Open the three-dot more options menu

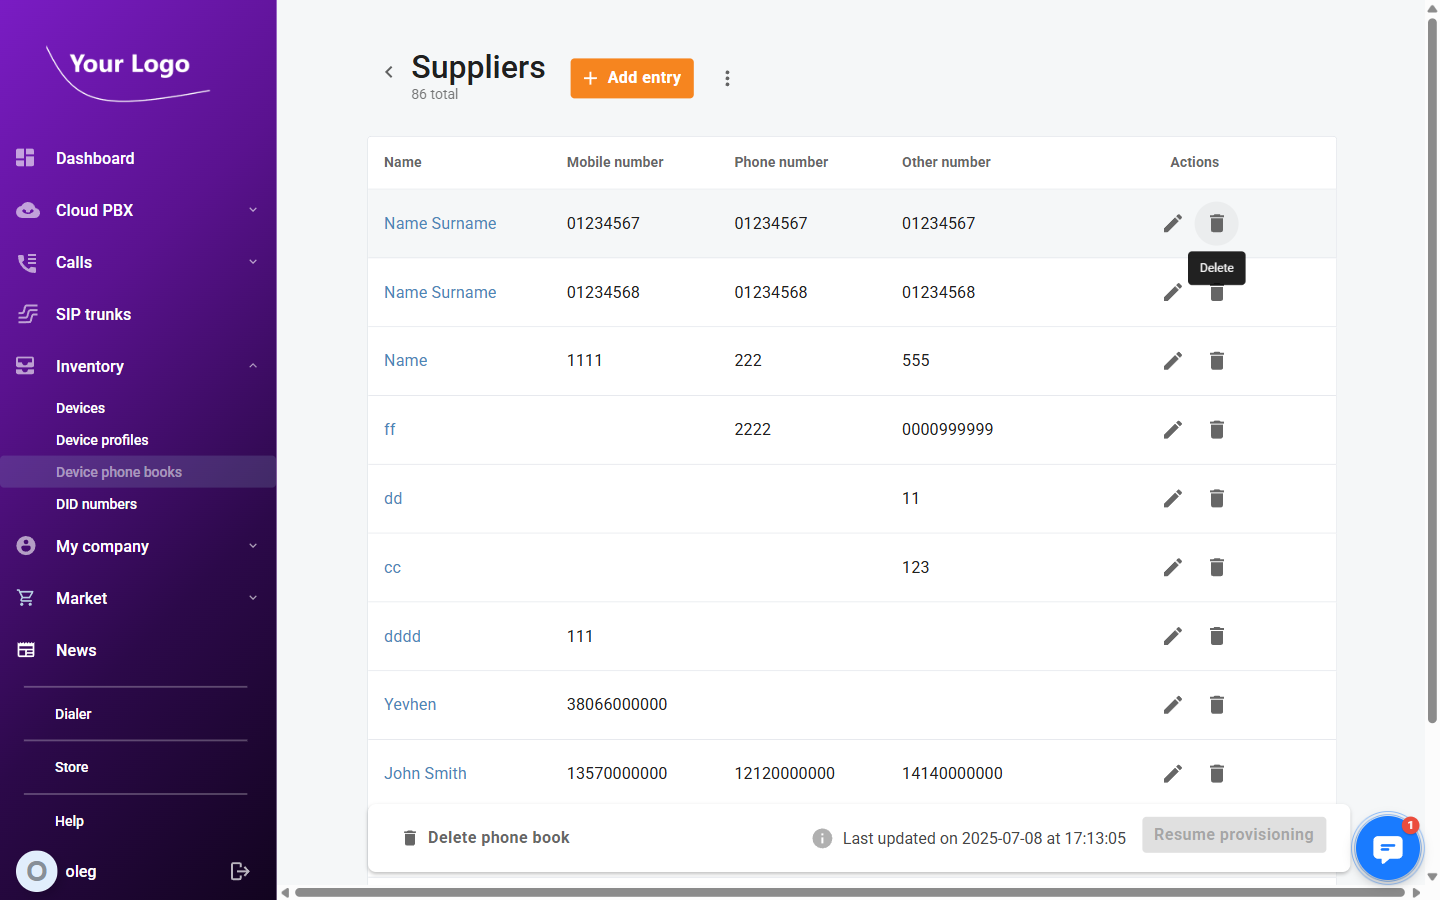click(727, 78)
